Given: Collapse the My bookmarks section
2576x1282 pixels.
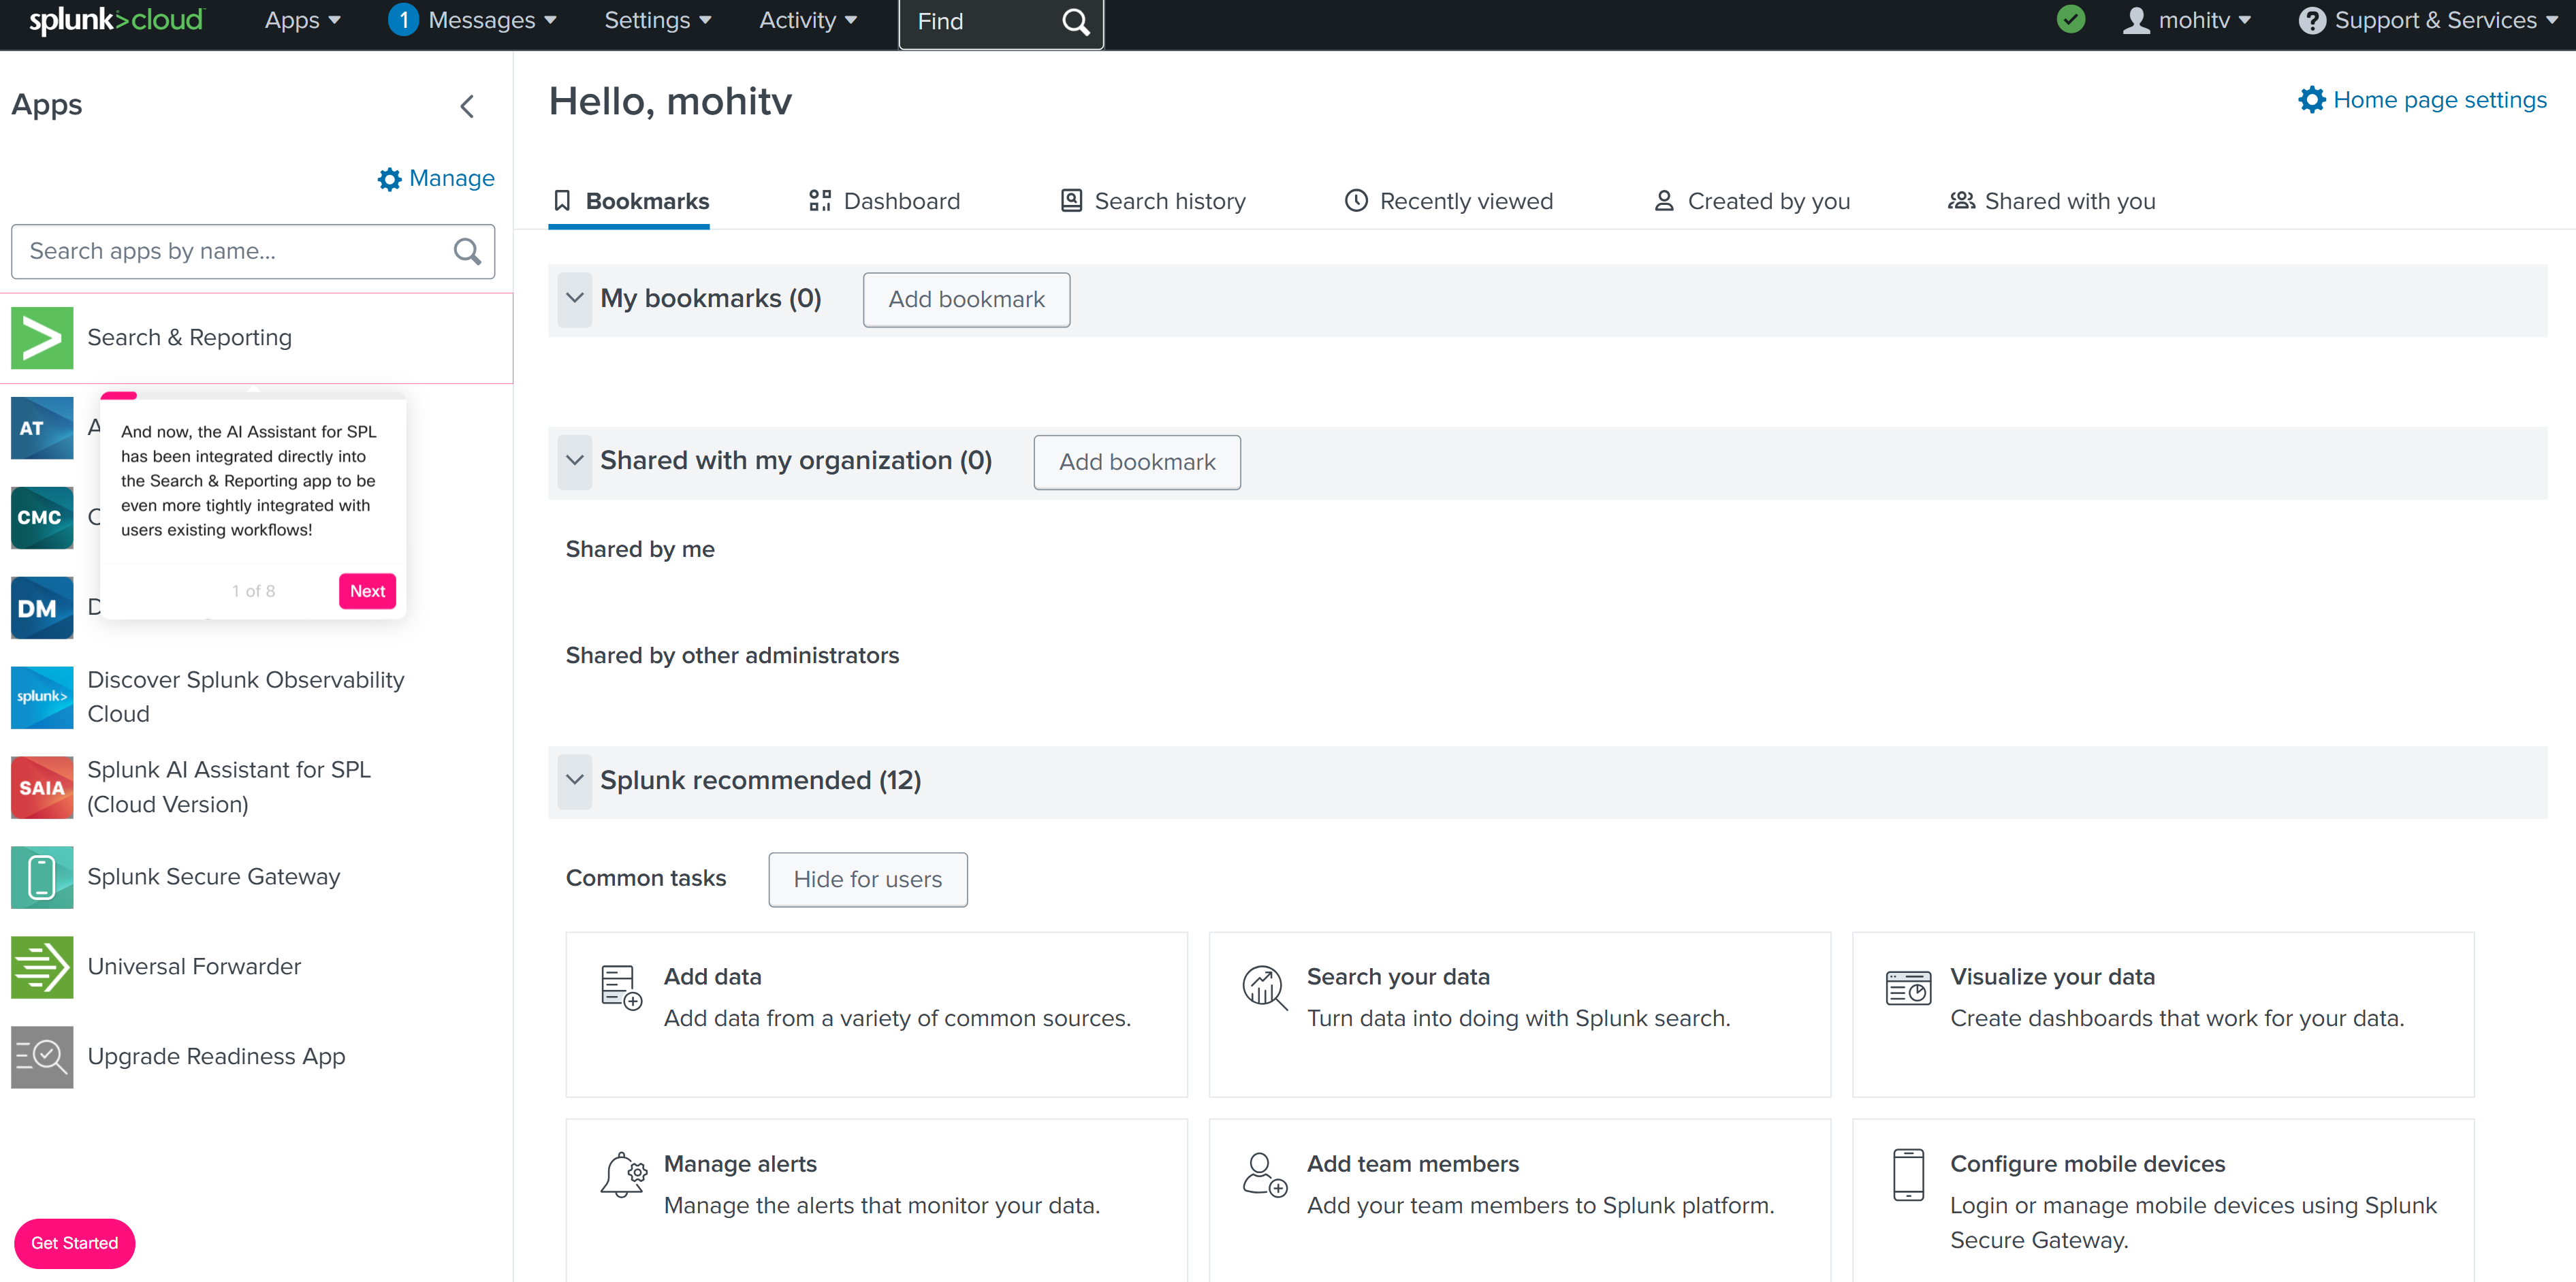Looking at the screenshot, I should (575, 299).
